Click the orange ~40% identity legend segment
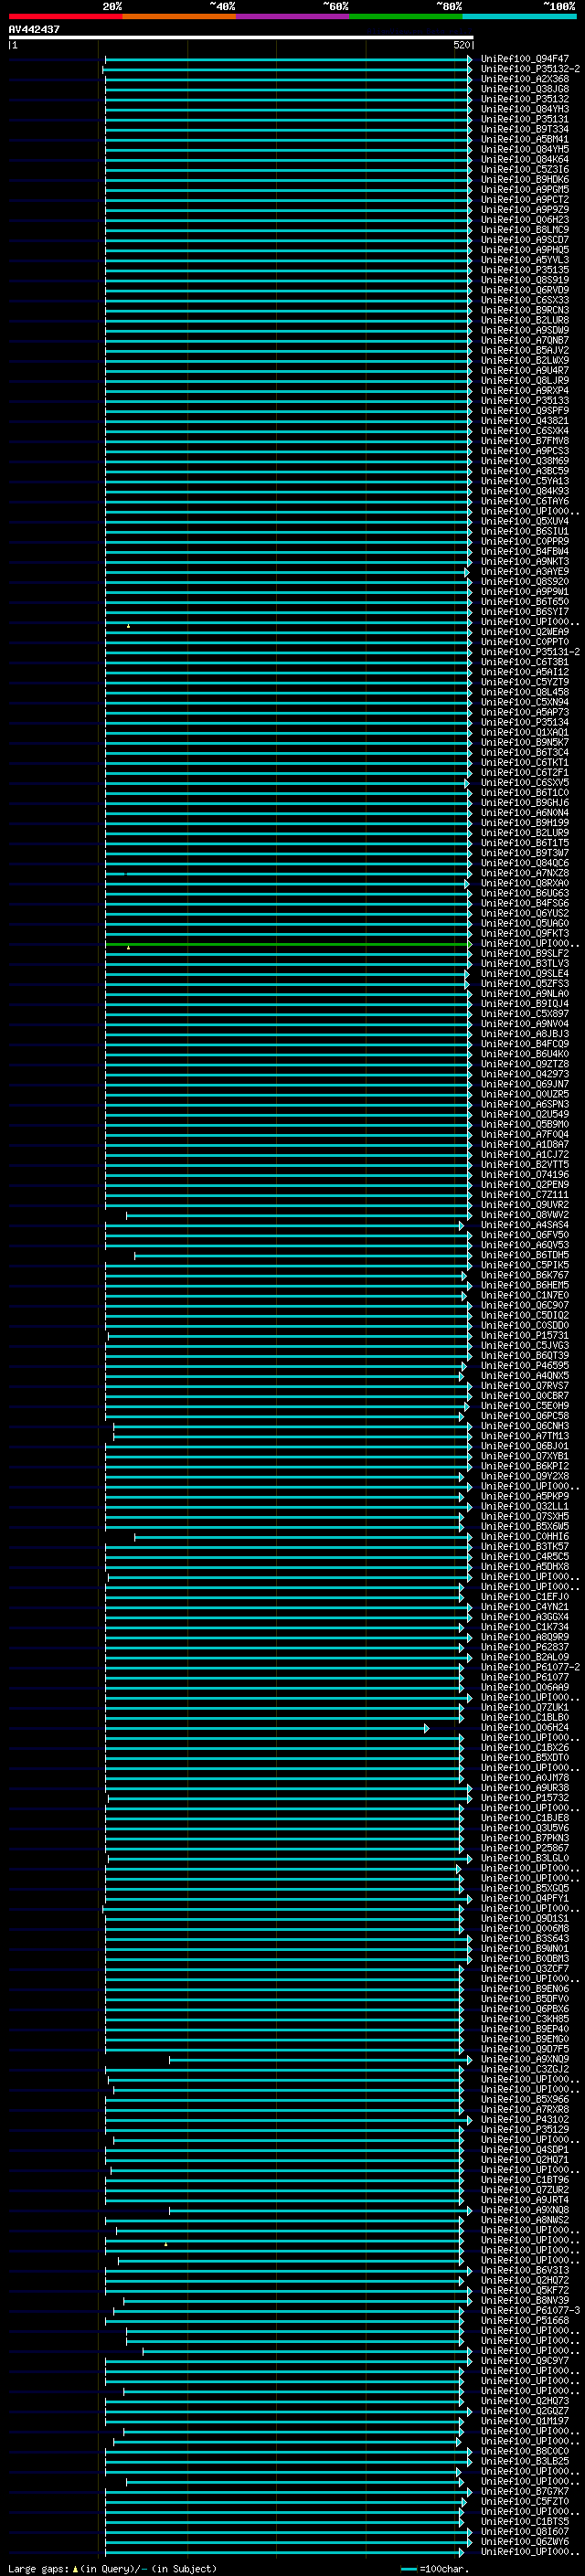 [179, 16]
